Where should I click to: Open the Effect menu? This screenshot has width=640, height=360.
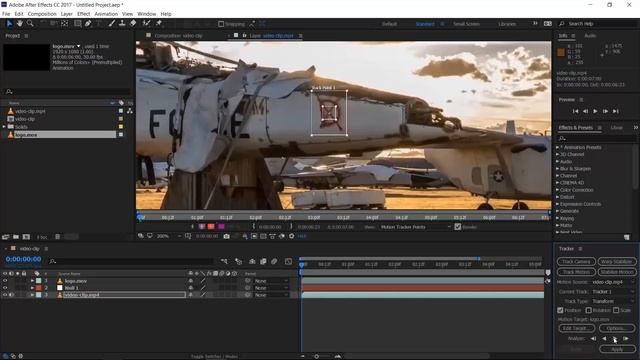(84, 14)
